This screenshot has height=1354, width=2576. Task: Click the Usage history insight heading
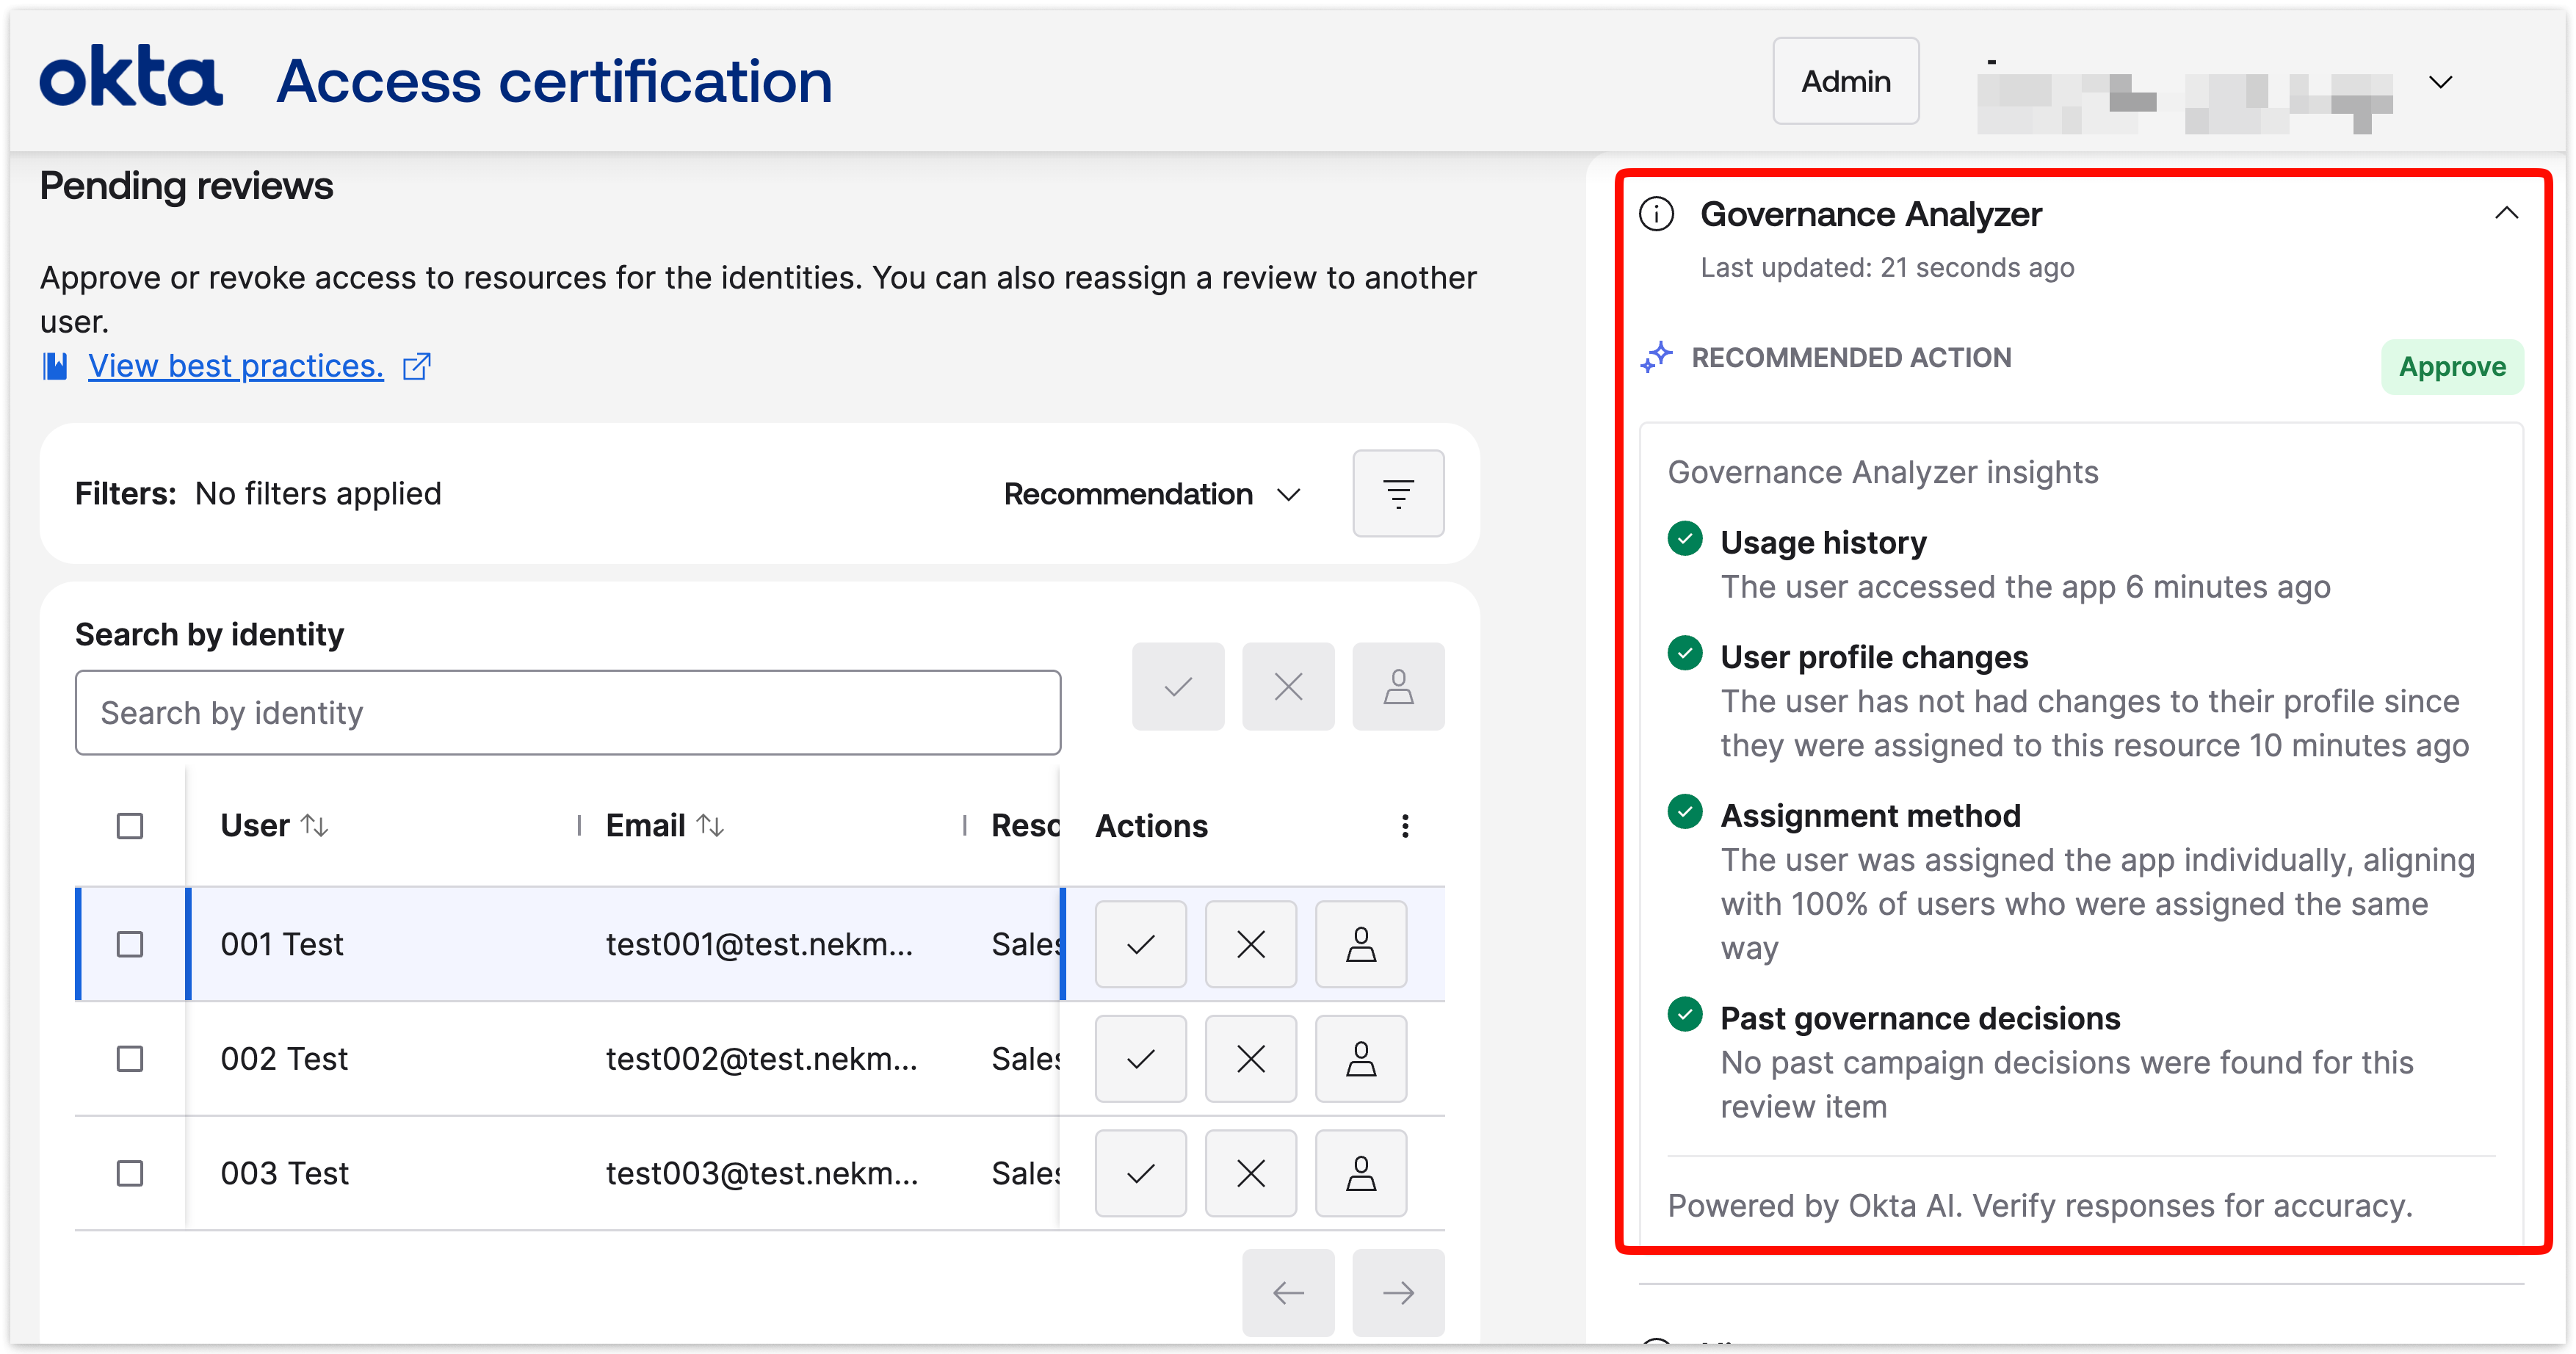[x=1823, y=542]
